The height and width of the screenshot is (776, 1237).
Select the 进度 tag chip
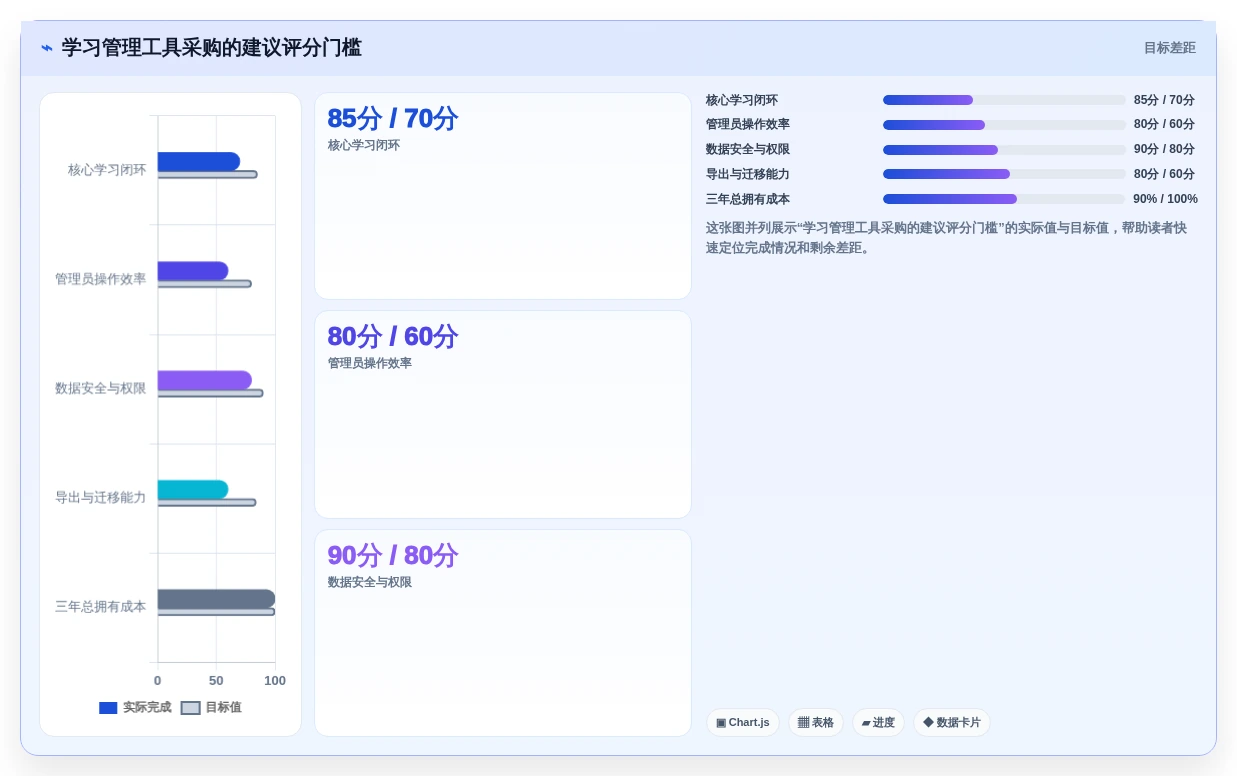coord(878,722)
